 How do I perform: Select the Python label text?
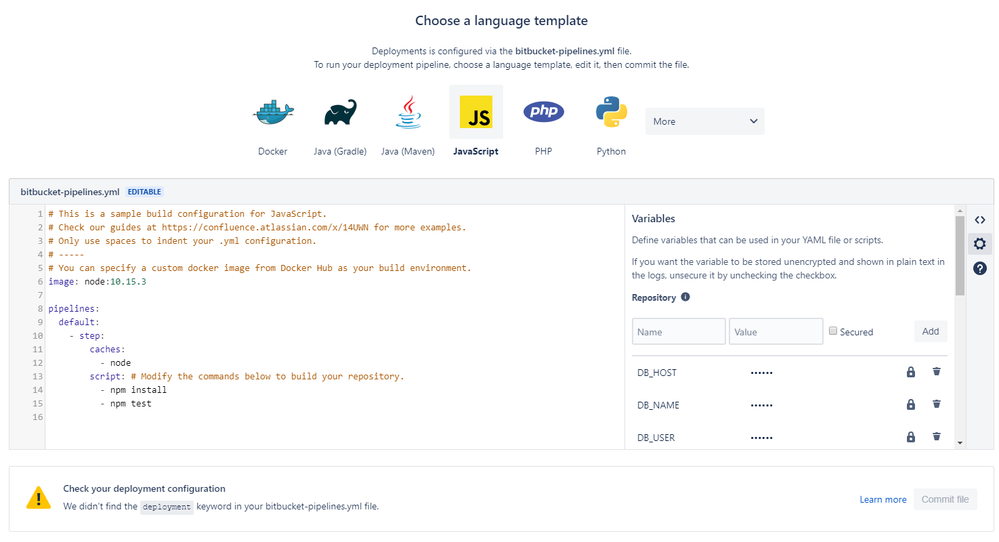(611, 152)
